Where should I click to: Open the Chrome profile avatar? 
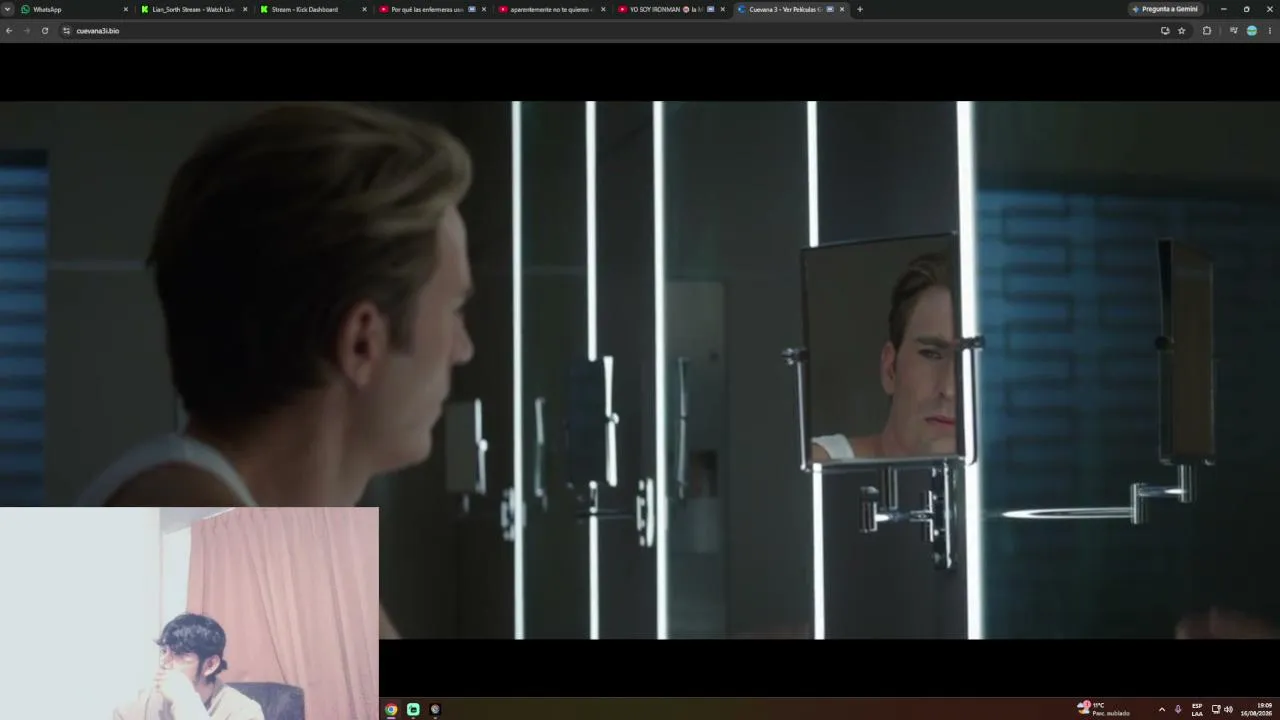pos(1252,31)
